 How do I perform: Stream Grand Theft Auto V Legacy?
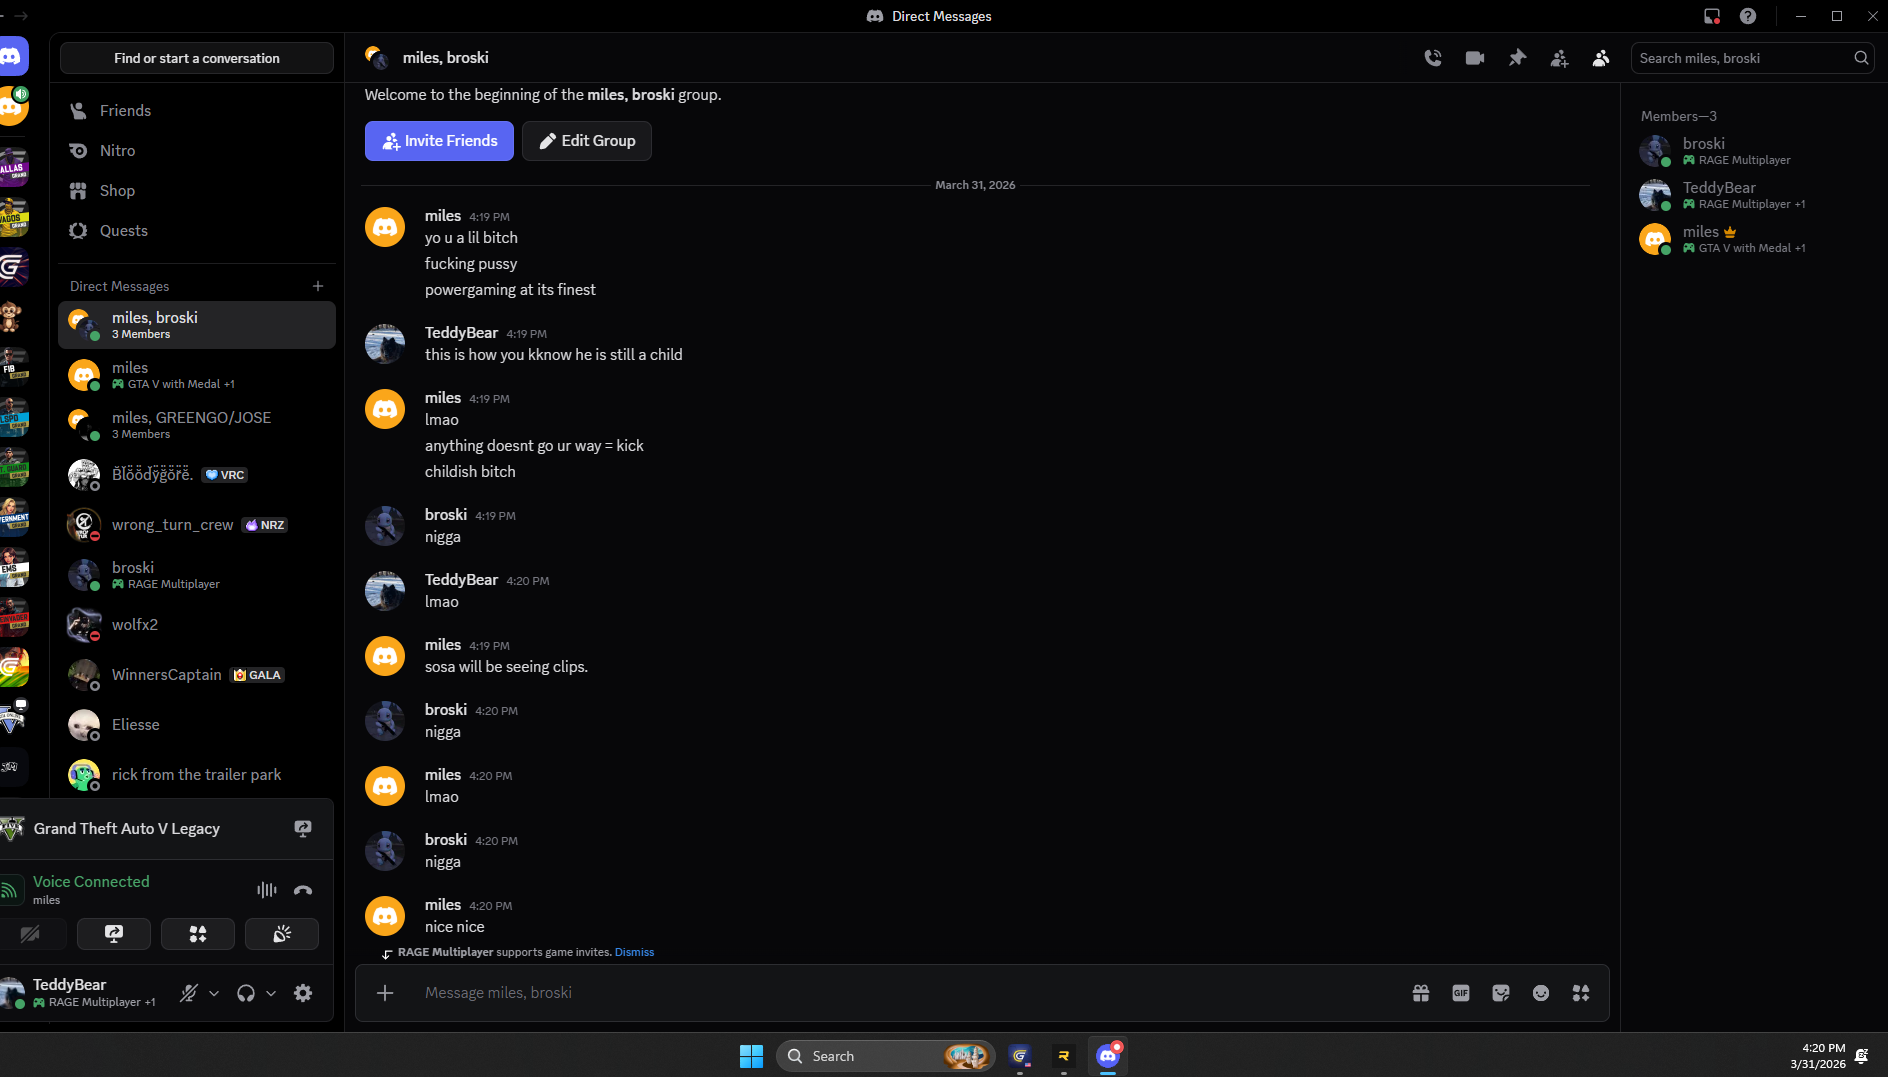[303, 829]
